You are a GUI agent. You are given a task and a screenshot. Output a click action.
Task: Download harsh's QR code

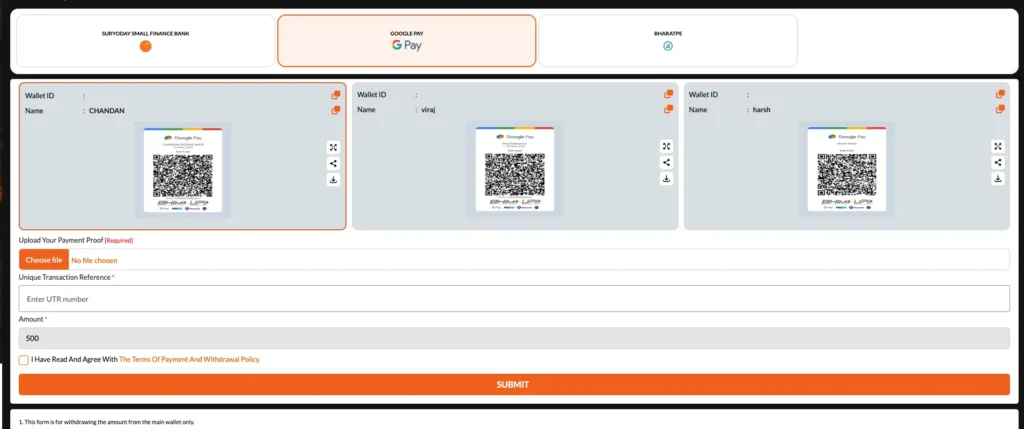[998, 179]
